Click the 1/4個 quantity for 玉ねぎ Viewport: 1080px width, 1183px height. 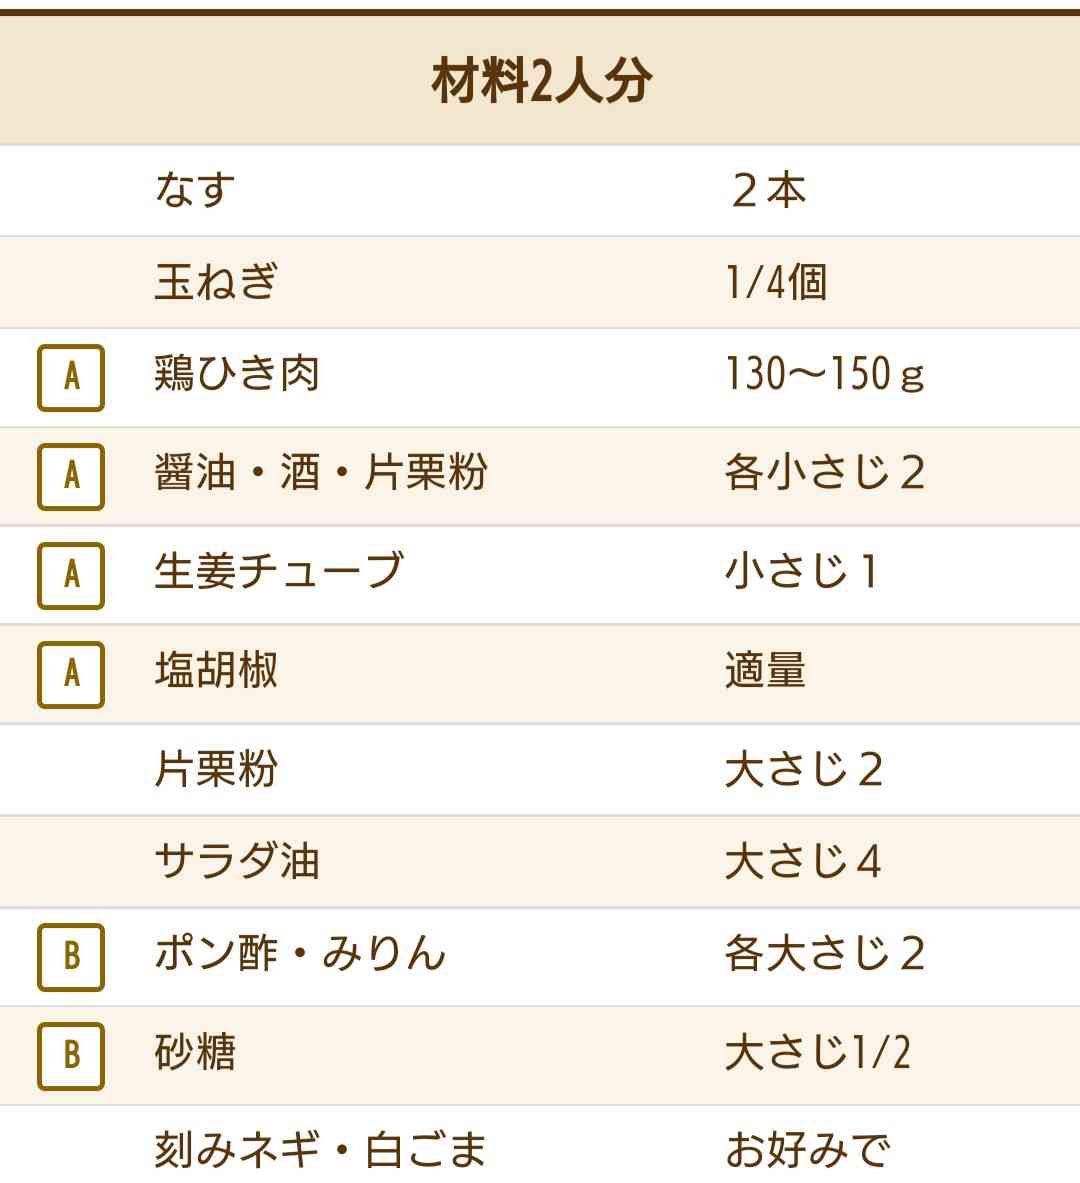(776, 282)
